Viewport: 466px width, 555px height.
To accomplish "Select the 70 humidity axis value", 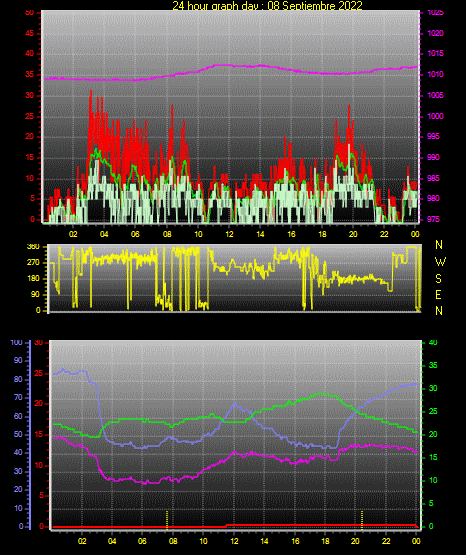I will 18,397.
